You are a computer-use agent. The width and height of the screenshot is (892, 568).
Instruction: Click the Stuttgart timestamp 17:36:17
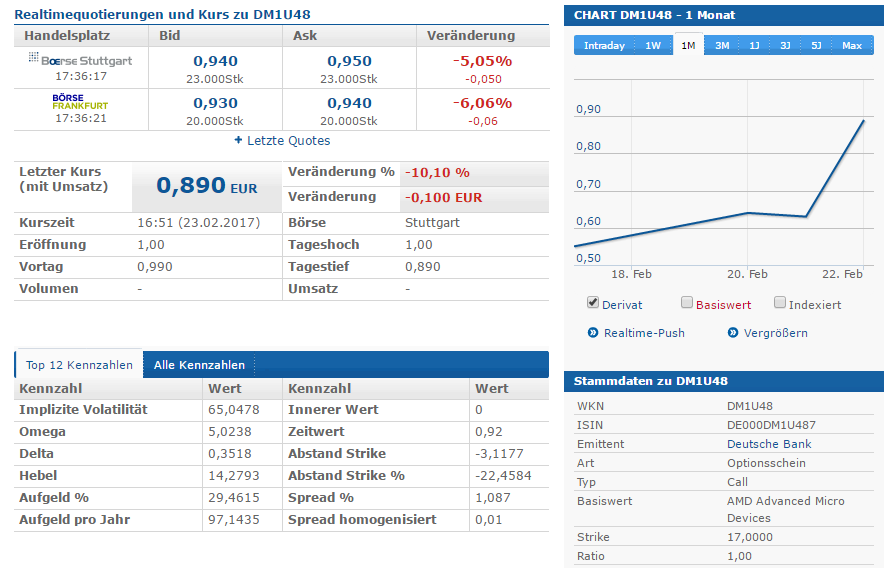tap(81, 76)
